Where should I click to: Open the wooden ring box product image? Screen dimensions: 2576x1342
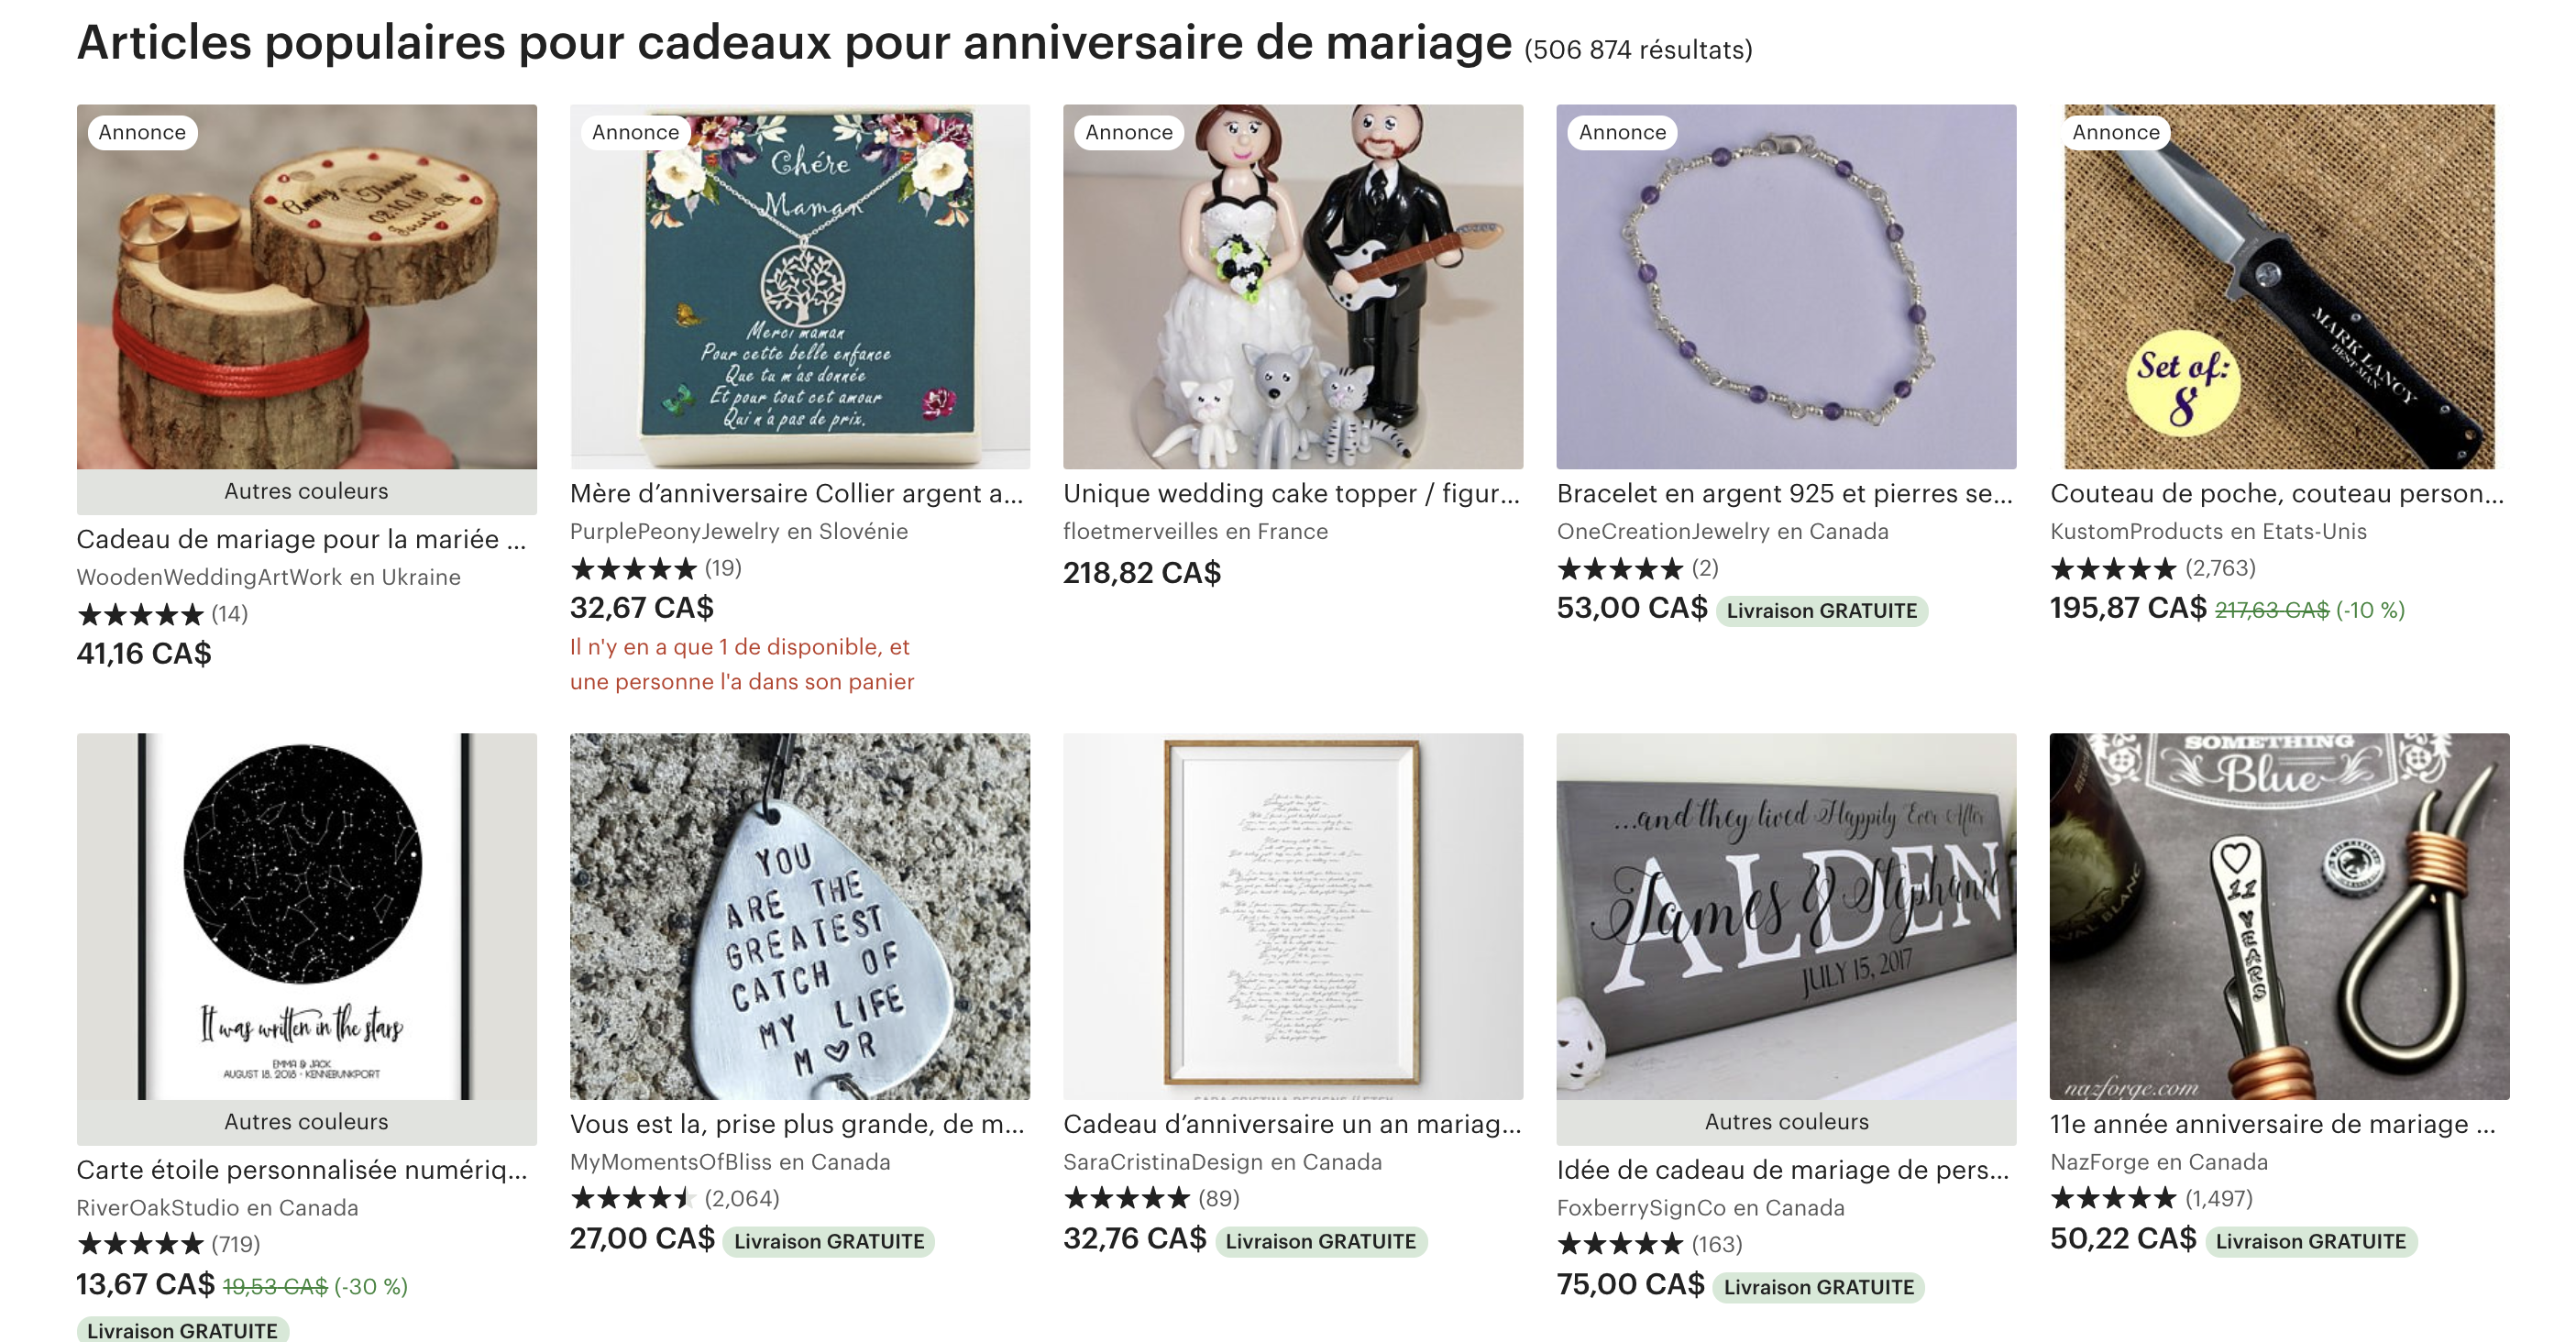point(306,286)
